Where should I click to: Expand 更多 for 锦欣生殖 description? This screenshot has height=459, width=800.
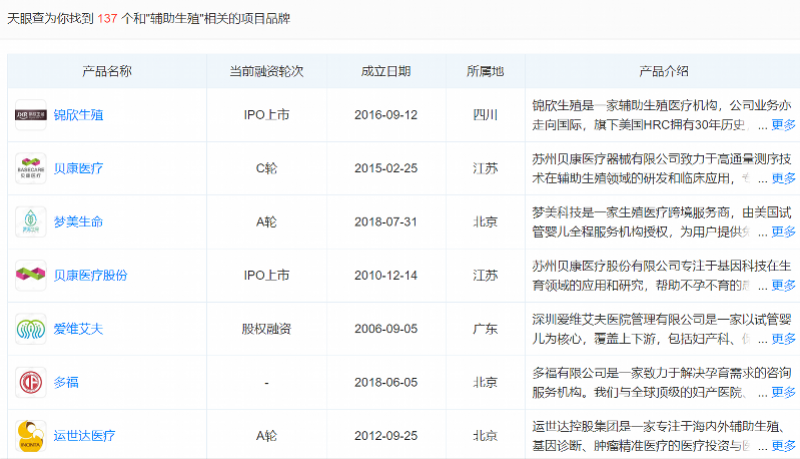pyautogui.click(x=783, y=125)
